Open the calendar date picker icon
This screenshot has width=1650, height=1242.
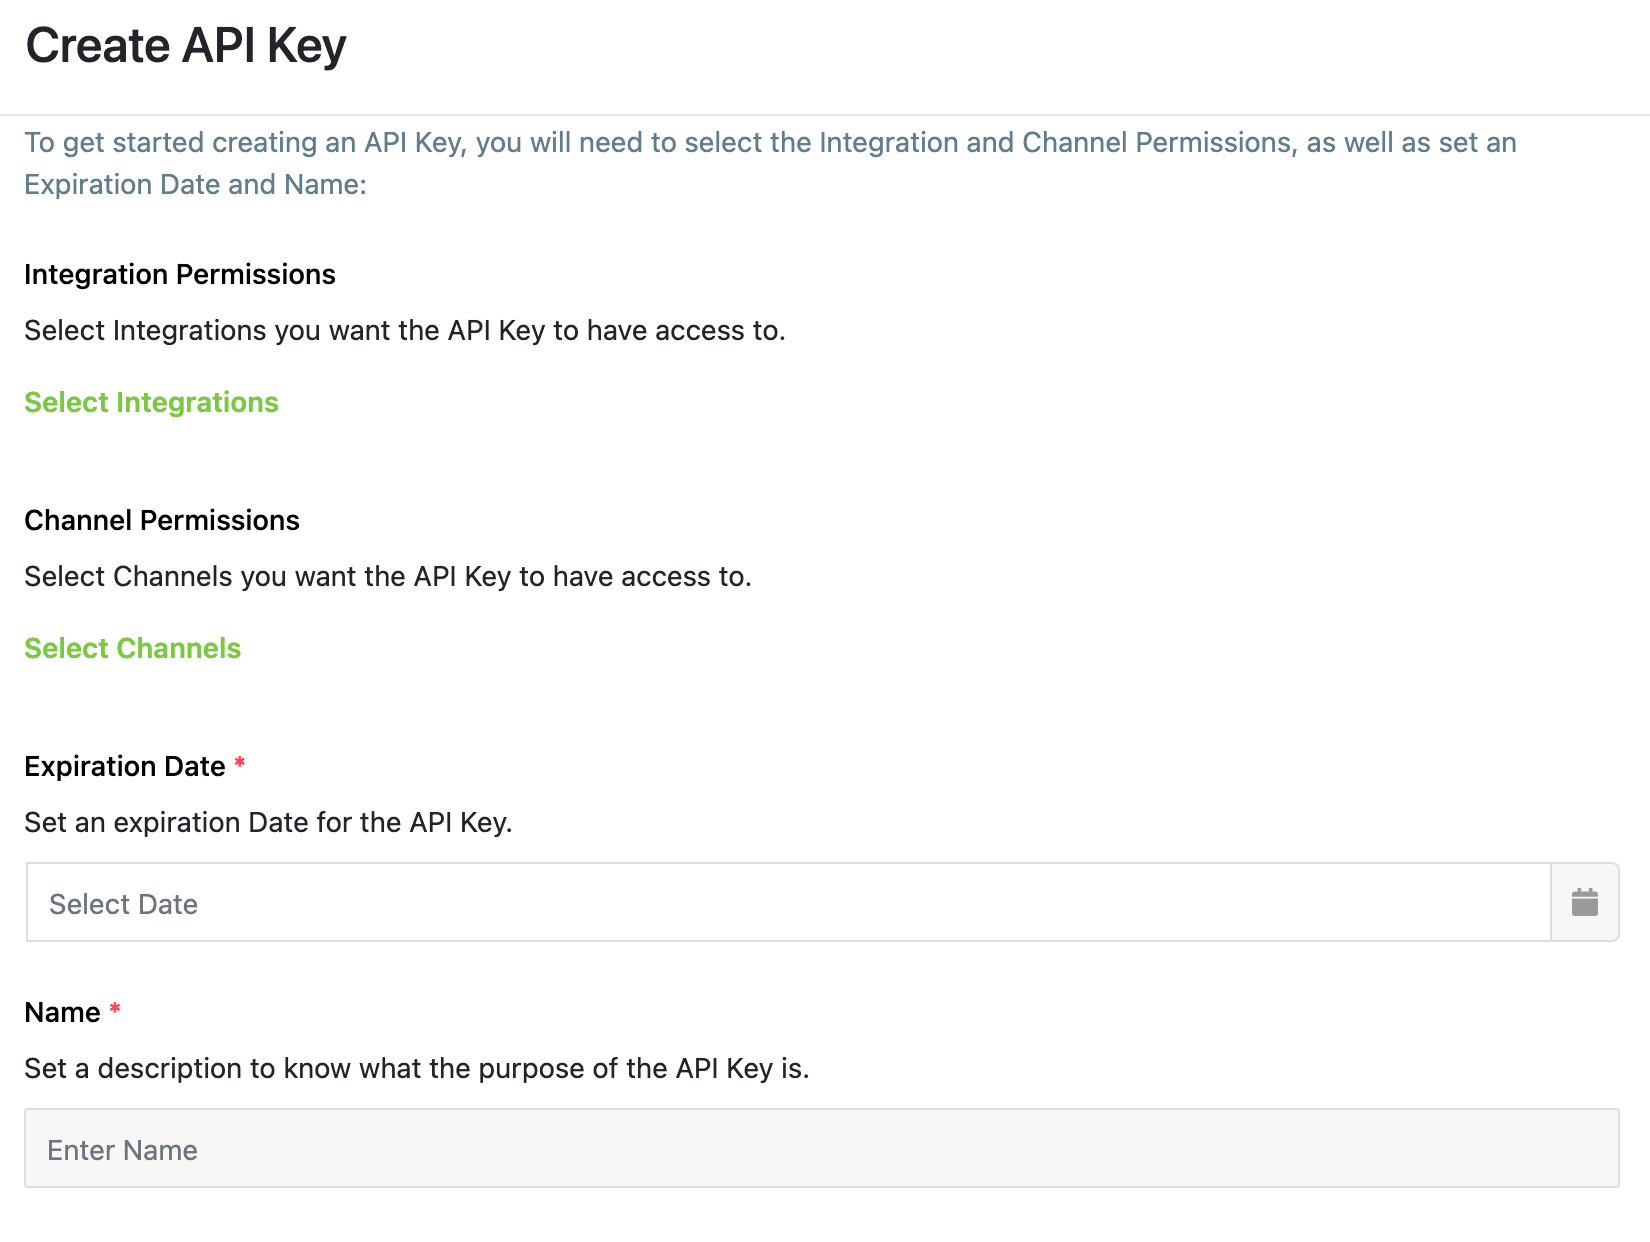(1585, 902)
